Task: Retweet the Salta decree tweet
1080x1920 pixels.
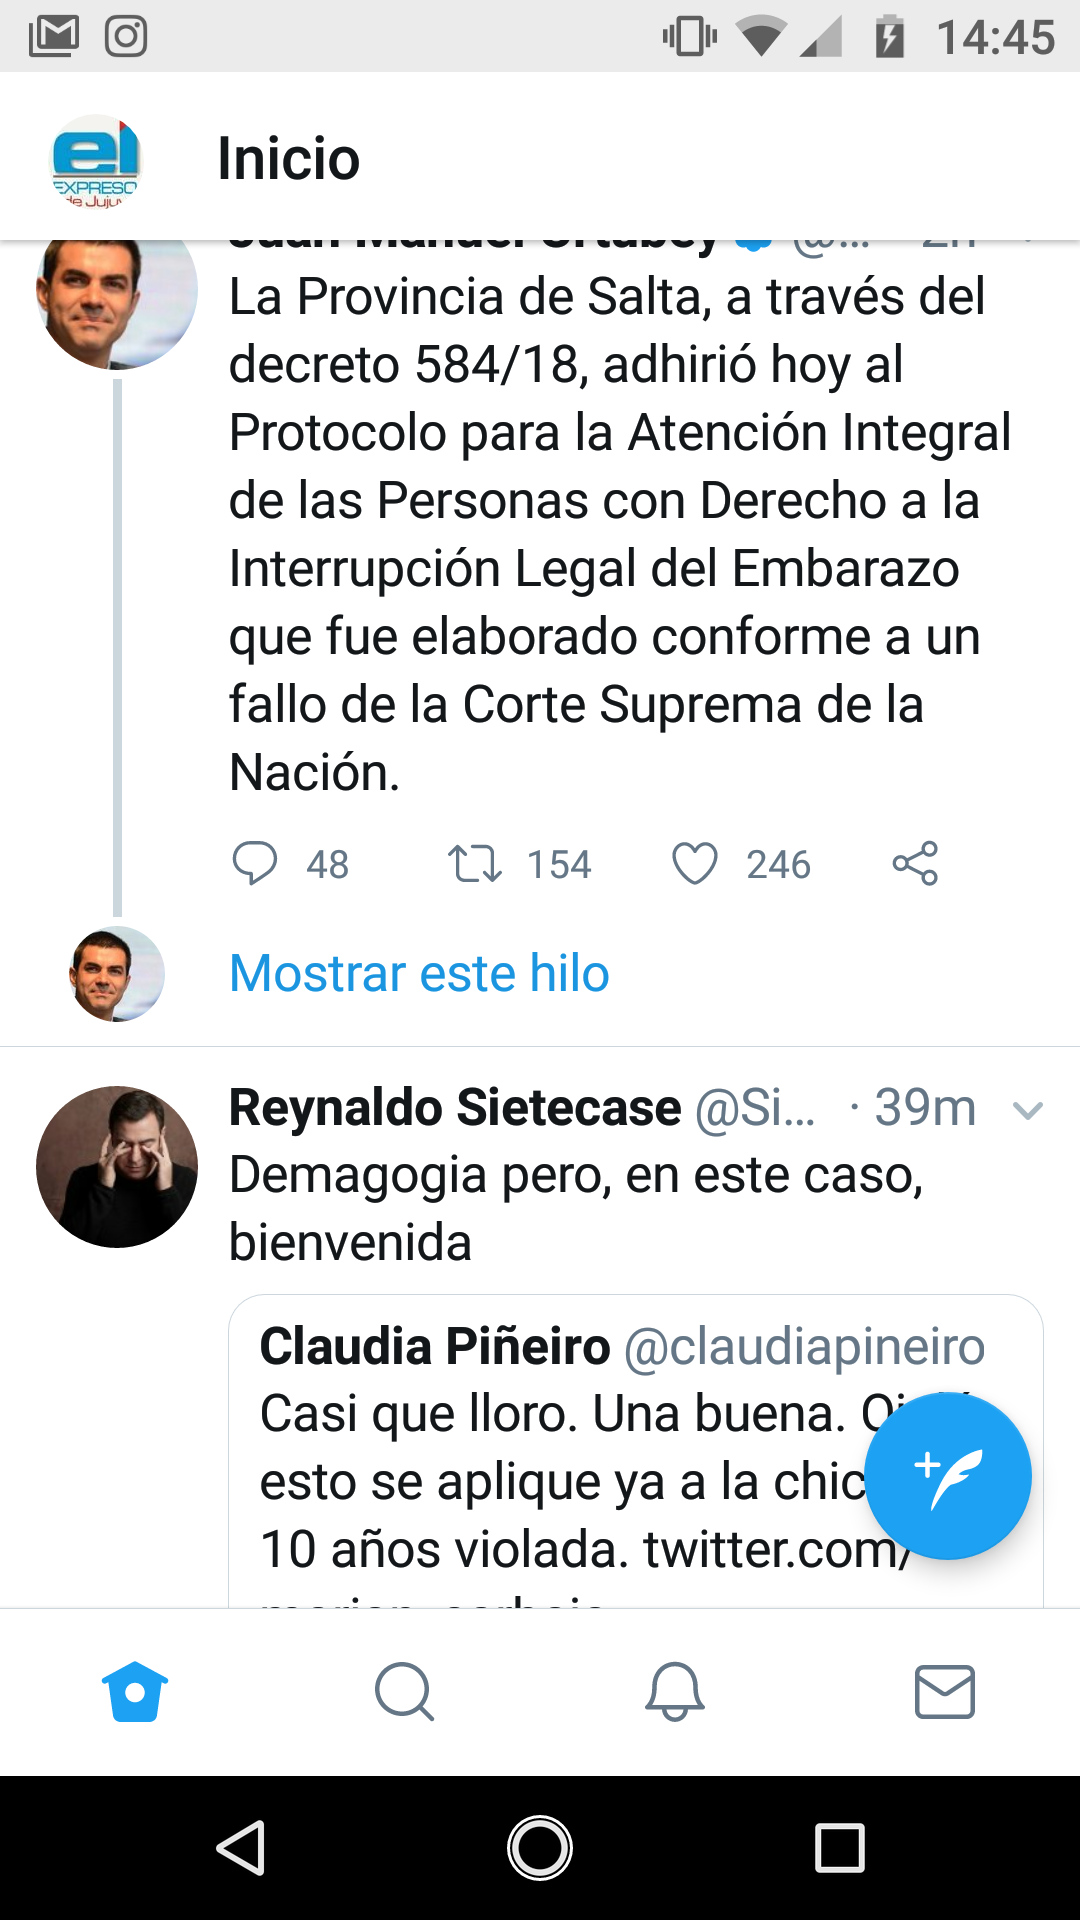Action: click(x=473, y=864)
